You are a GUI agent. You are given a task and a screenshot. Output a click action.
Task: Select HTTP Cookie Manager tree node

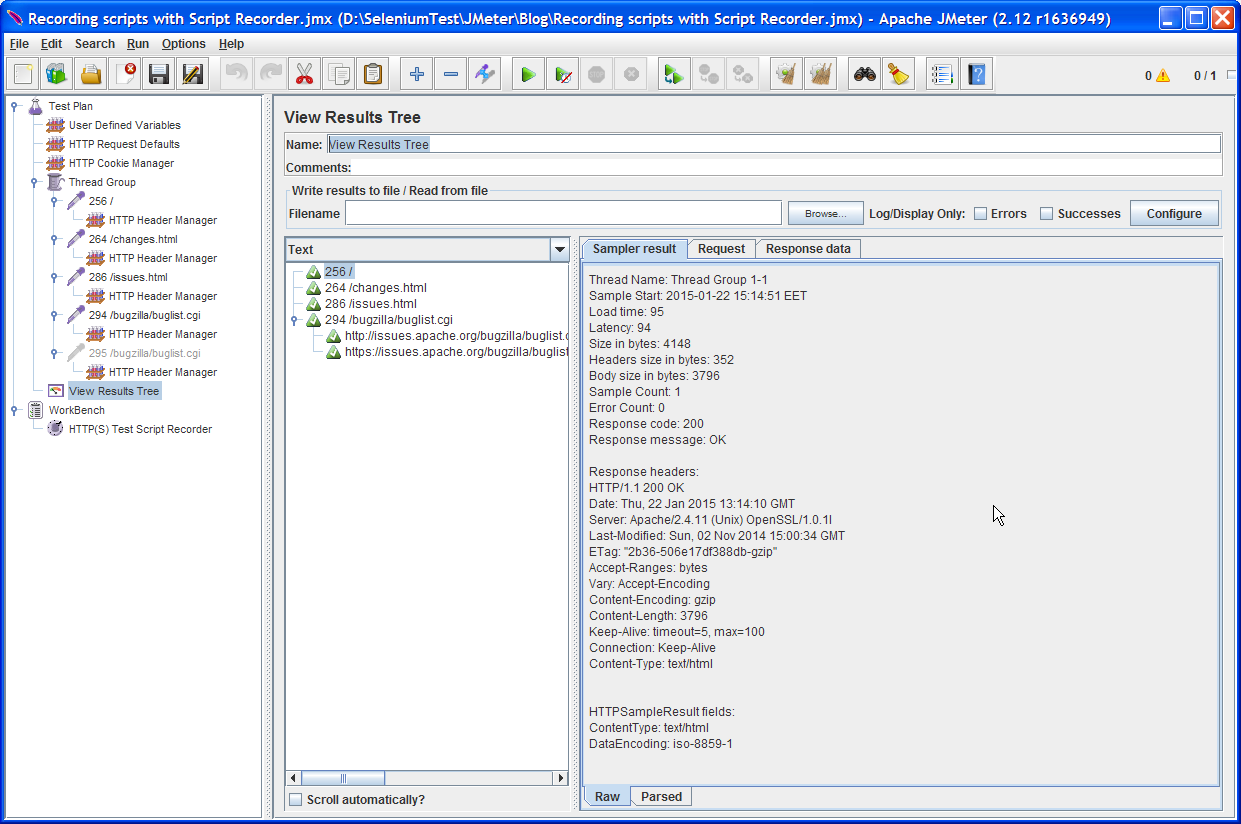pos(121,163)
